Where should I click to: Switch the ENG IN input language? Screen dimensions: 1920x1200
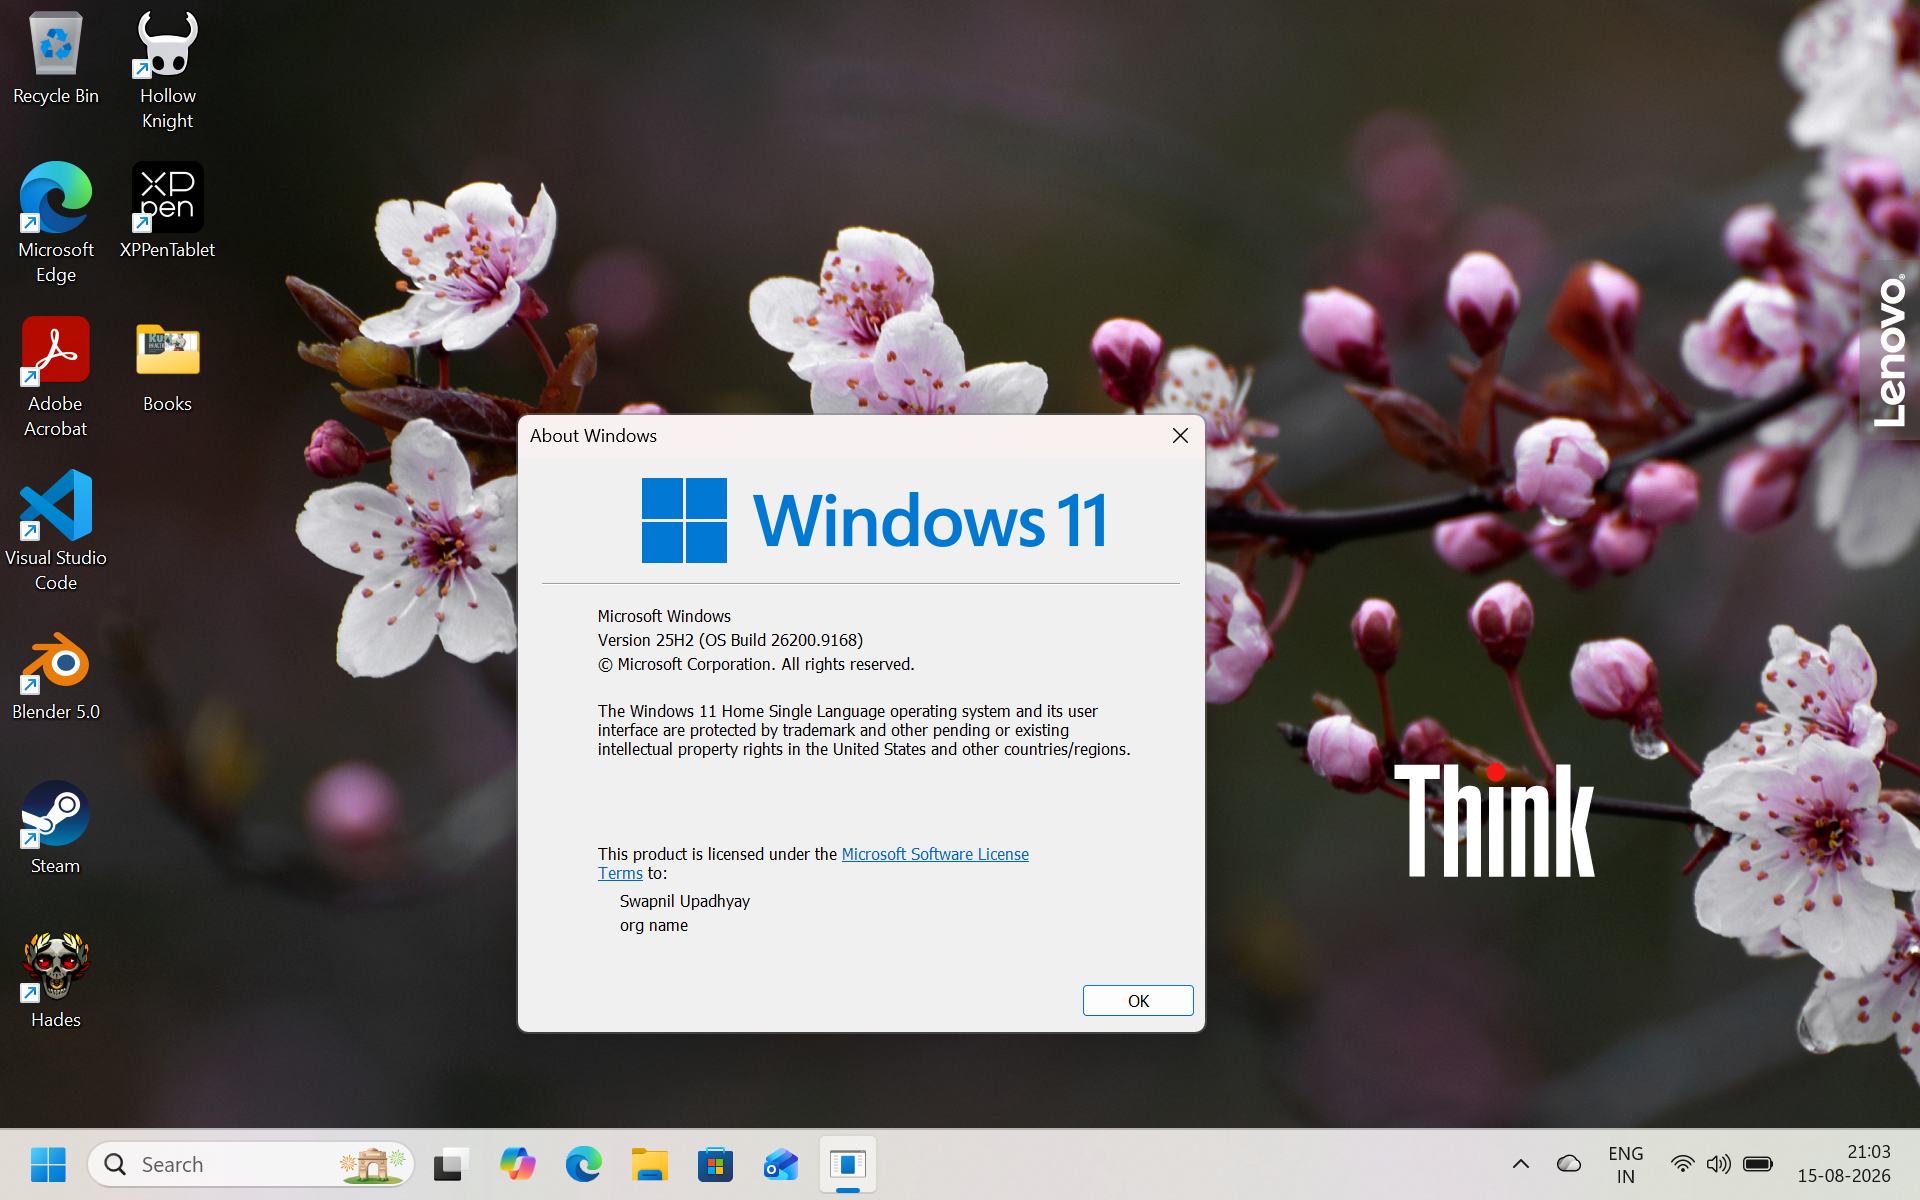coord(1626,1165)
